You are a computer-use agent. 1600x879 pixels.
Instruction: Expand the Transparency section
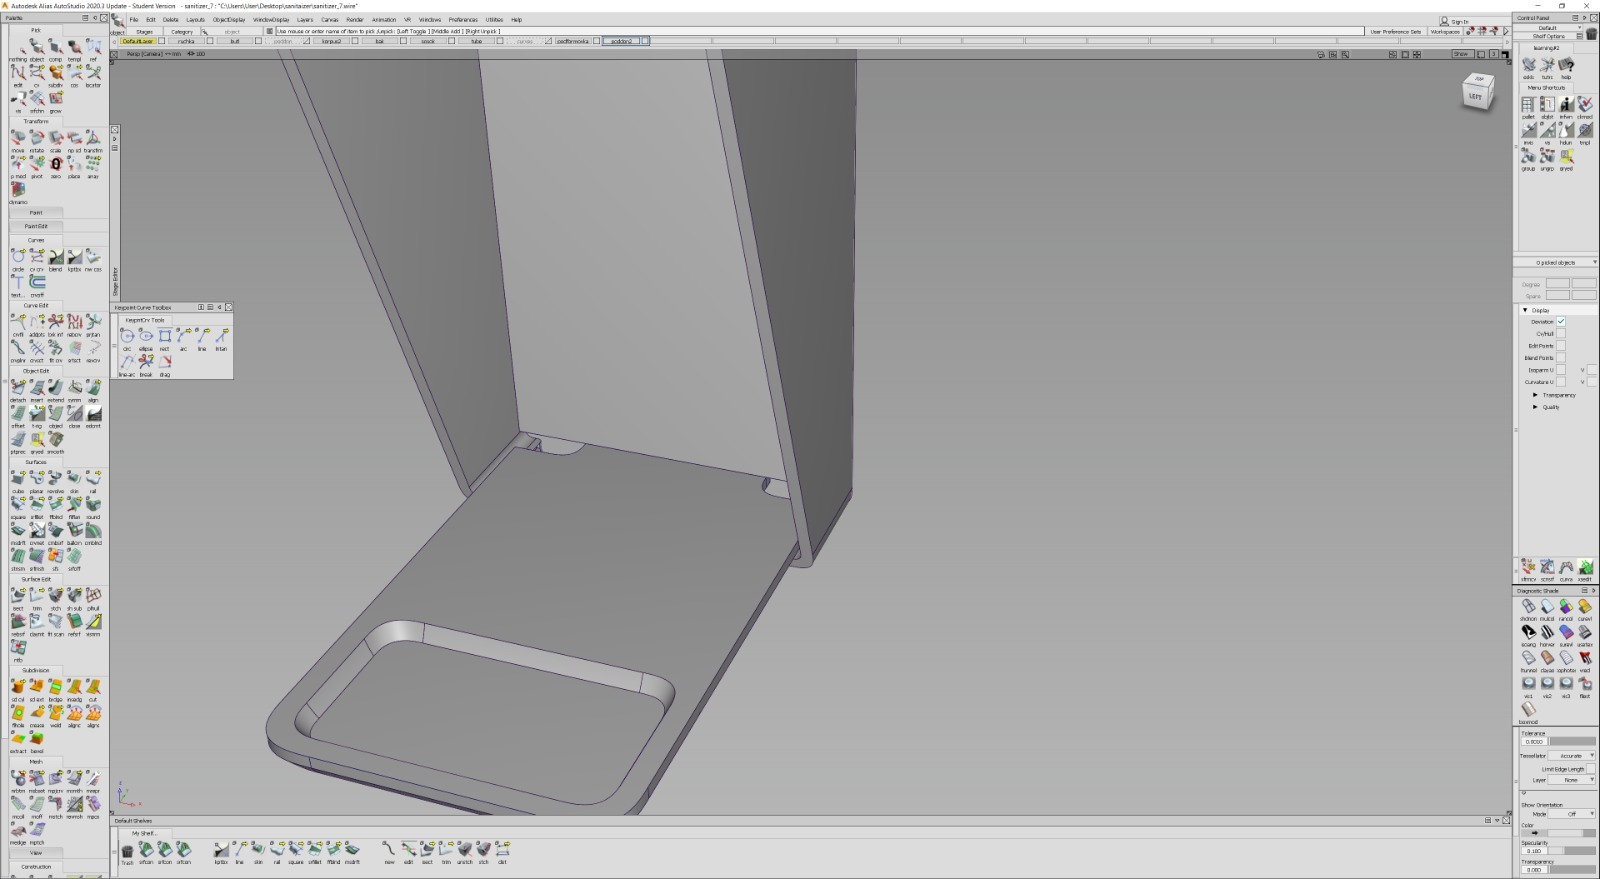pos(1536,395)
